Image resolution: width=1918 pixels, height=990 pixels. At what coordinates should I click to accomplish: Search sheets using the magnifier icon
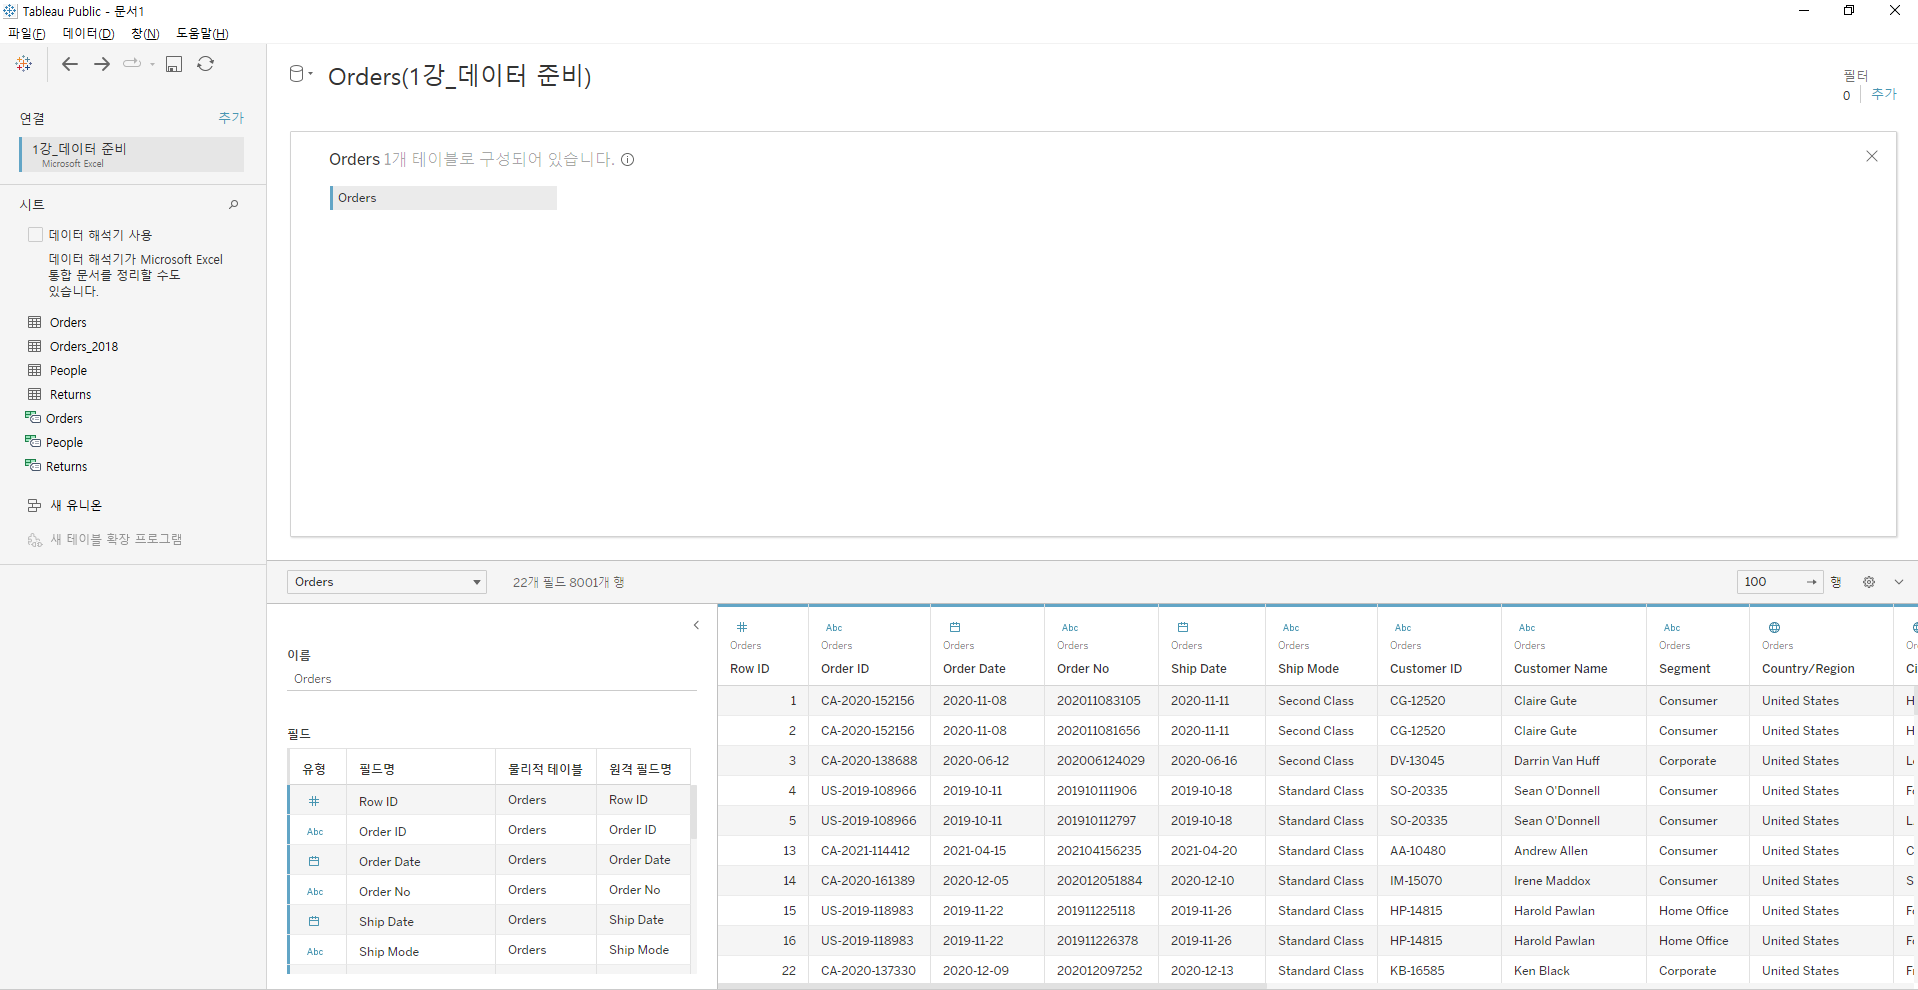coord(234,205)
